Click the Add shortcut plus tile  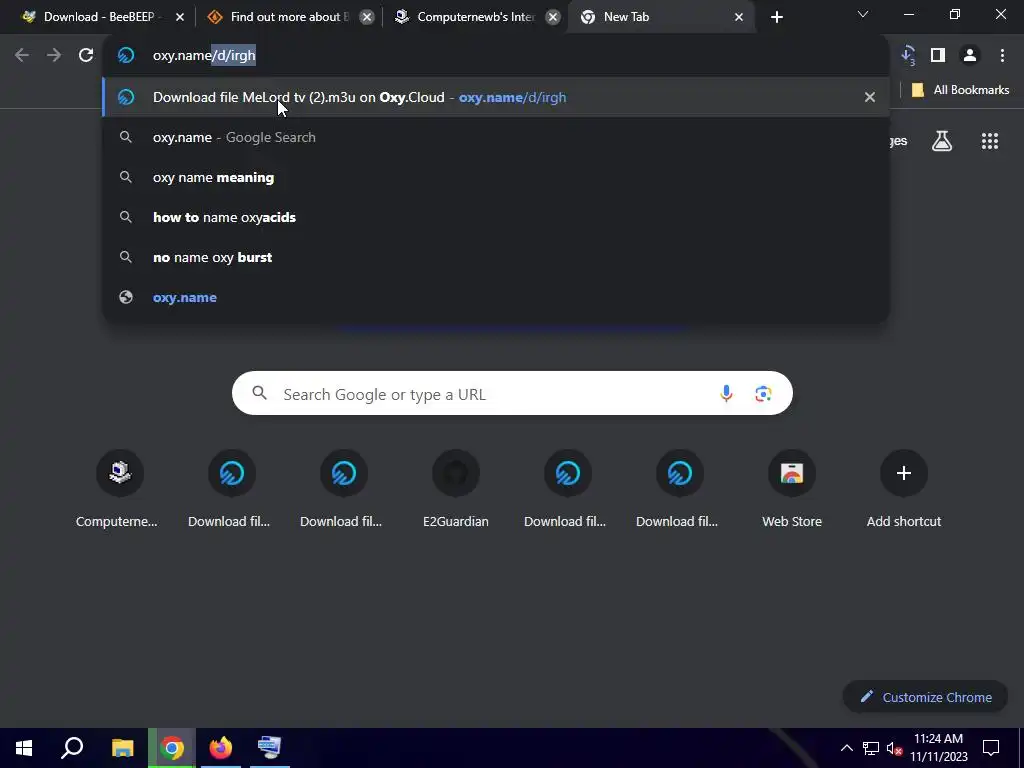coord(904,488)
